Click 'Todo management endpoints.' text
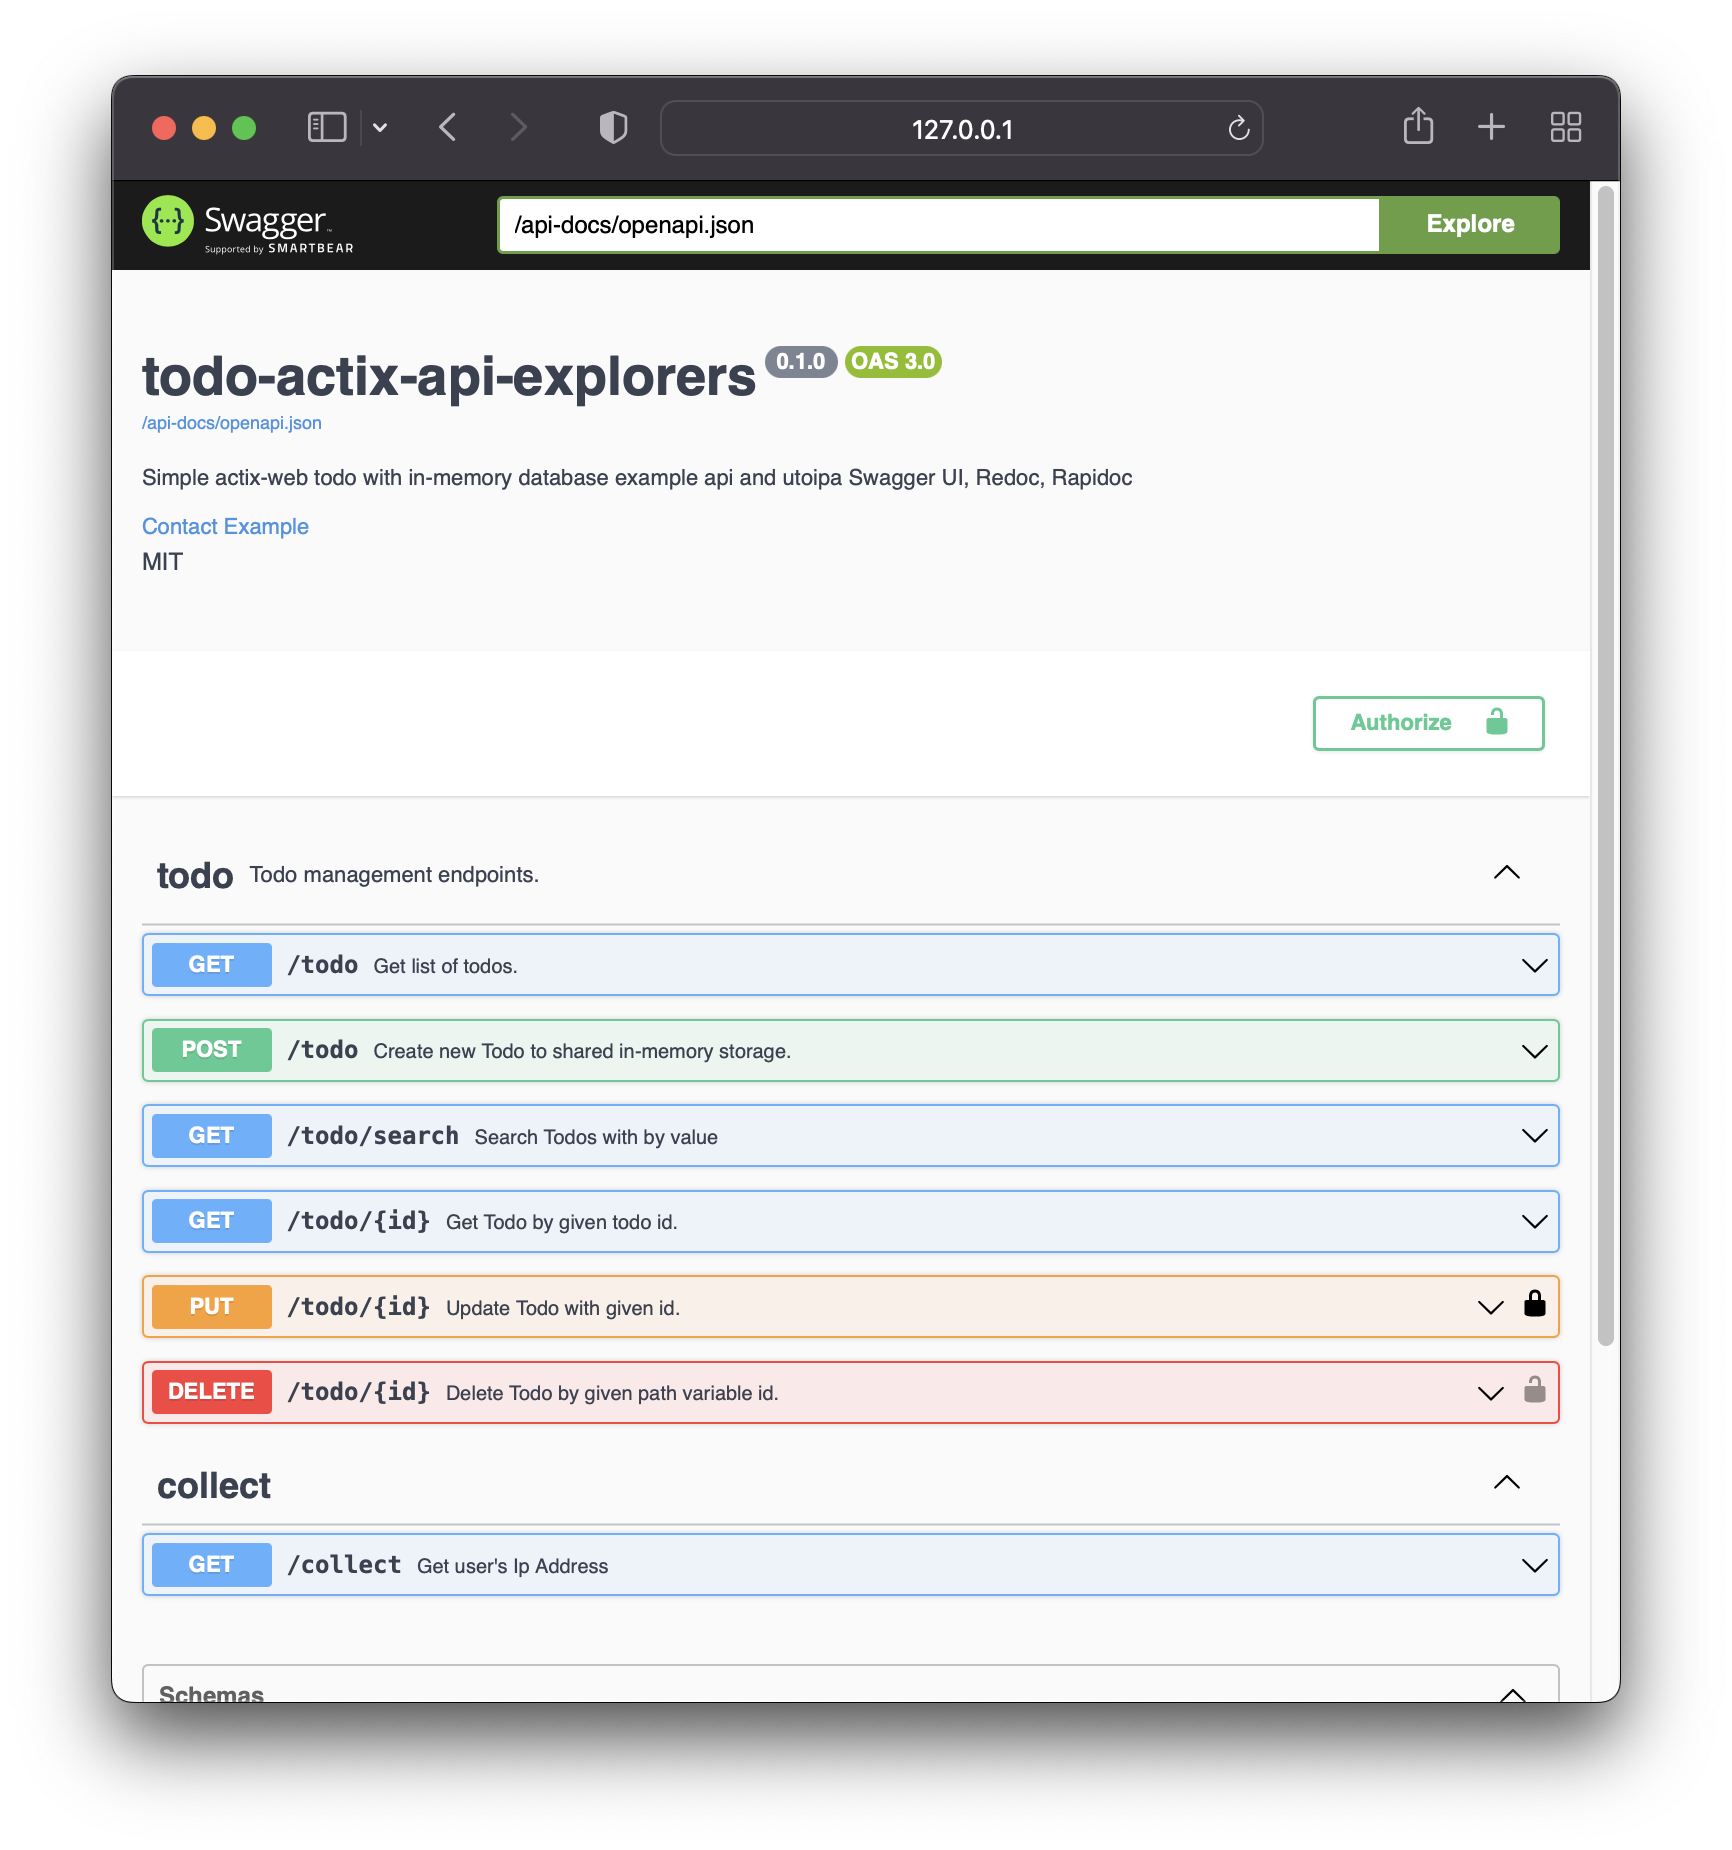This screenshot has height=1850, width=1732. coord(394,875)
